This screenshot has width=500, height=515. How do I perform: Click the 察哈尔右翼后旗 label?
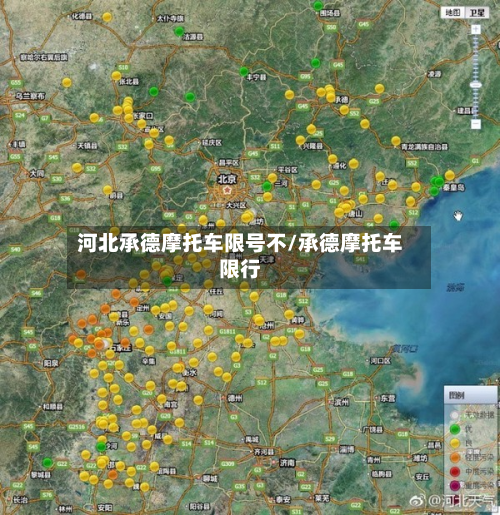click(44, 57)
